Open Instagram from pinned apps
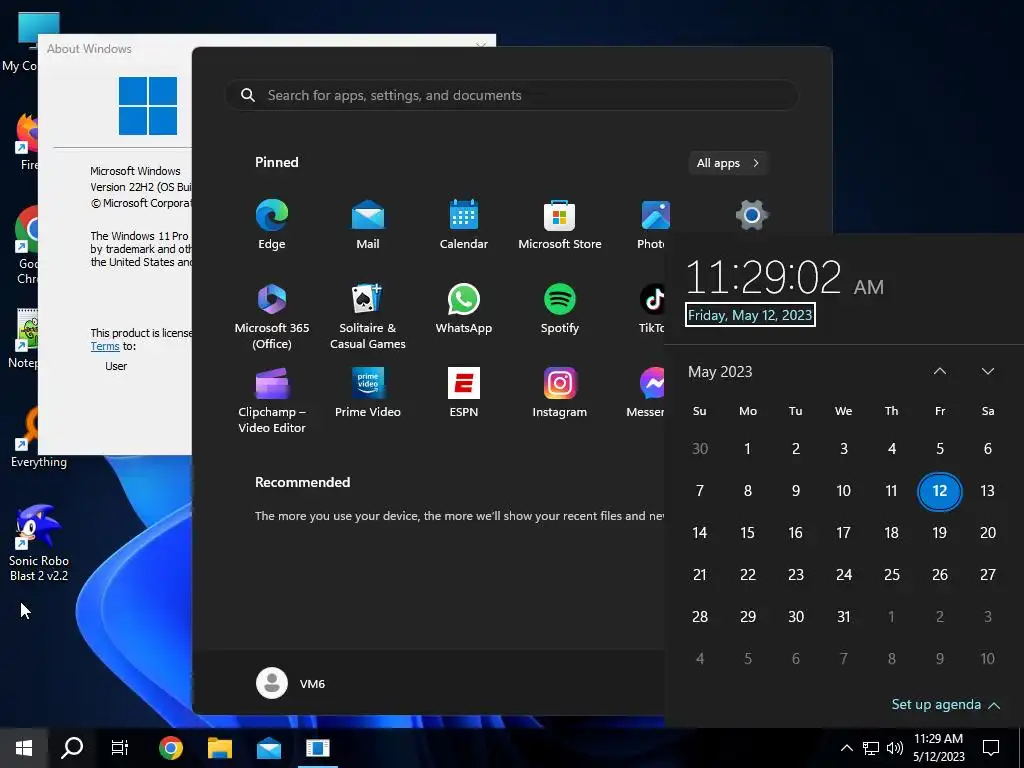1024x768 pixels. [x=560, y=393]
